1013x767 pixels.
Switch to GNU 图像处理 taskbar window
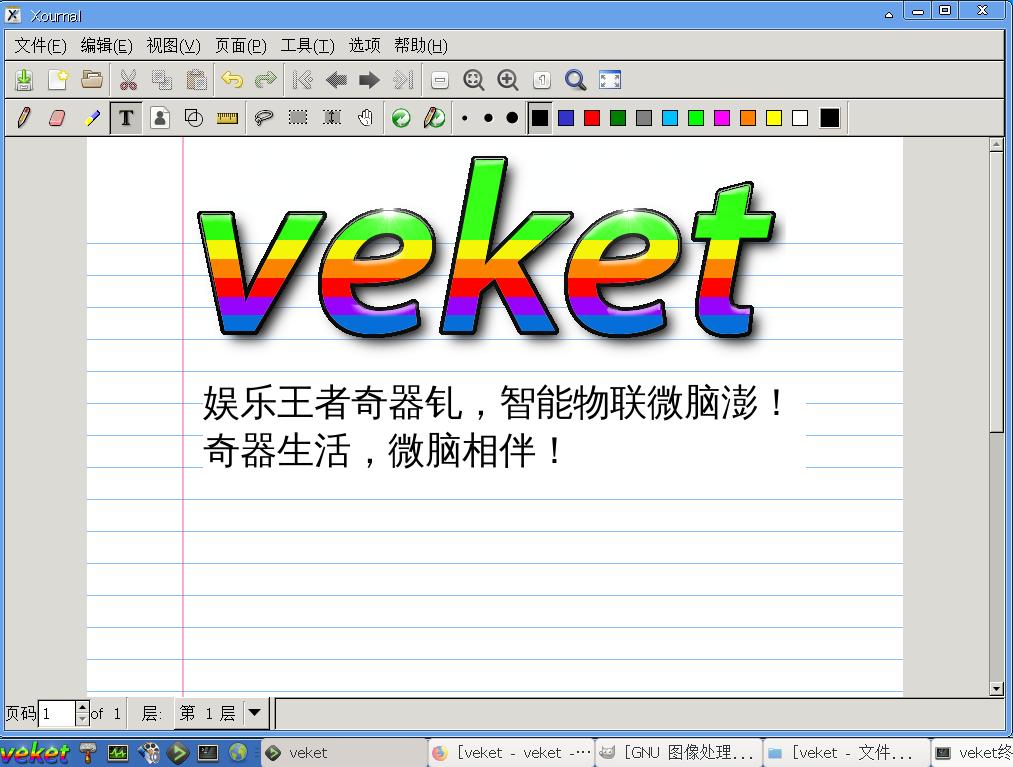point(678,753)
